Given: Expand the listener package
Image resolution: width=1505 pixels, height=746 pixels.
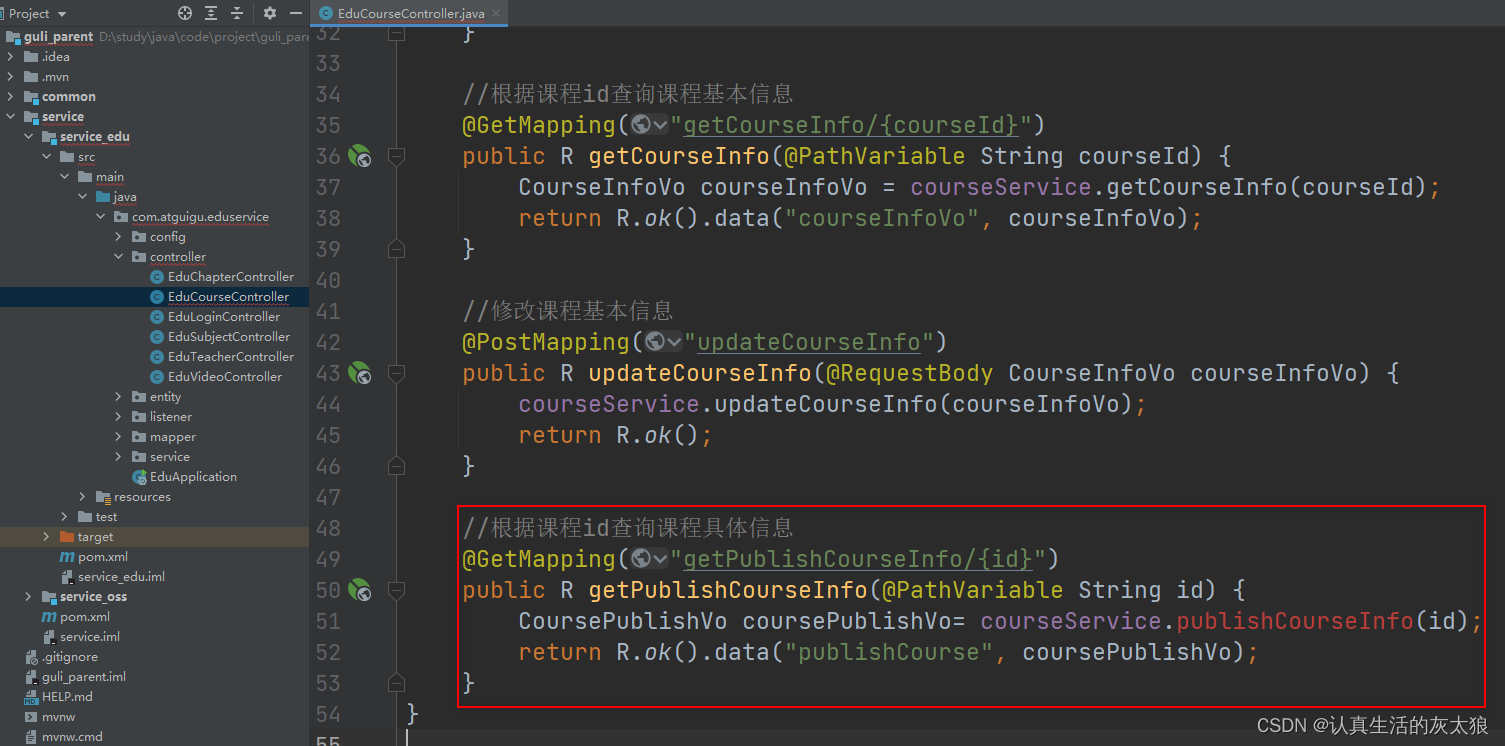Looking at the screenshot, I should point(119,417).
